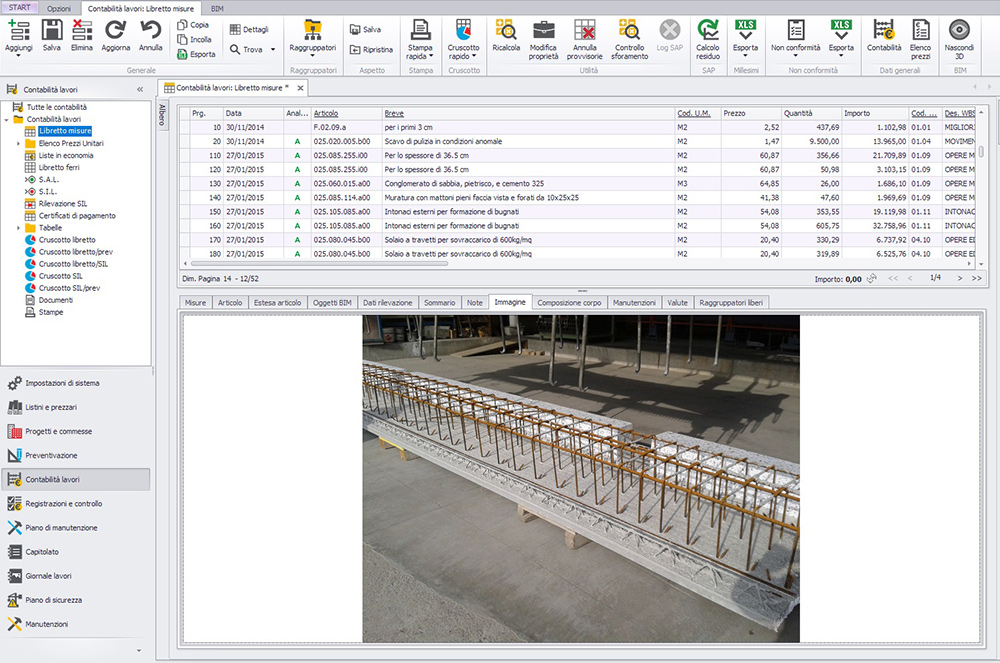Expand the Tabelle tree node
Image resolution: width=1000 pixels, height=663 pixels.
(18, 228)
